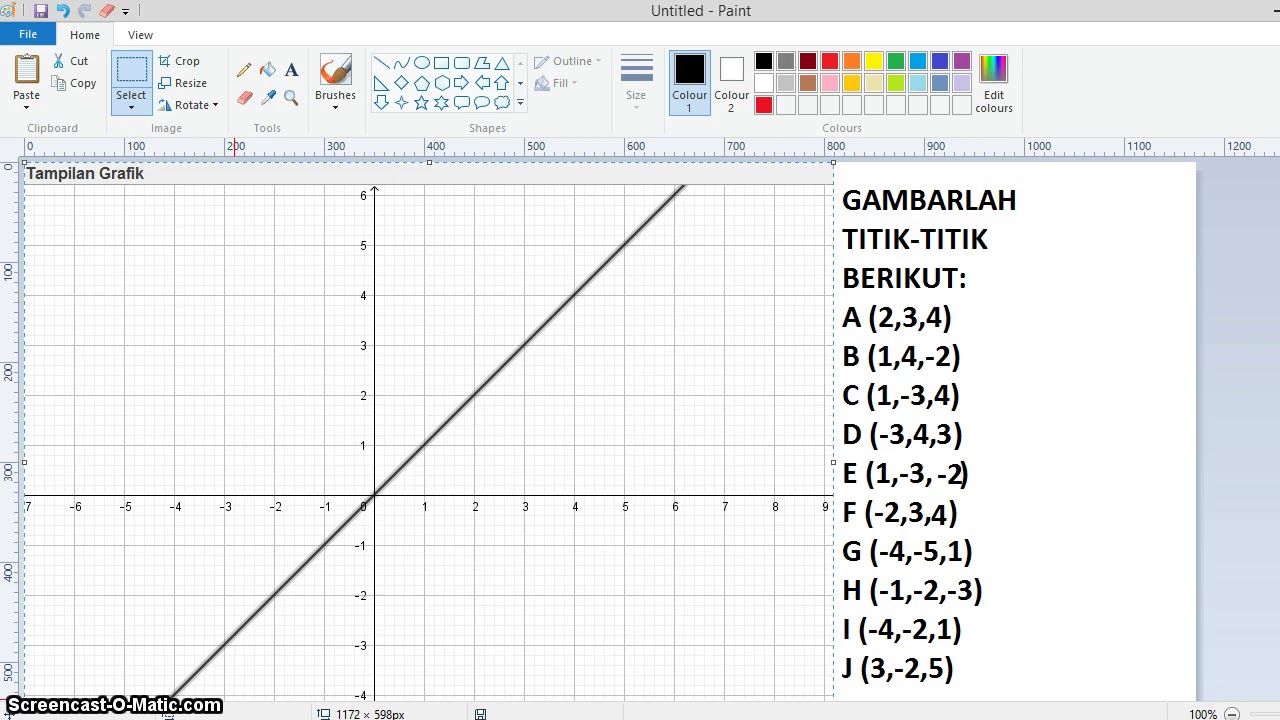This screenshot has height=720, width=1280.
Task: Click the text line 'A (2,3,4)'
Action: click(897, 318)
